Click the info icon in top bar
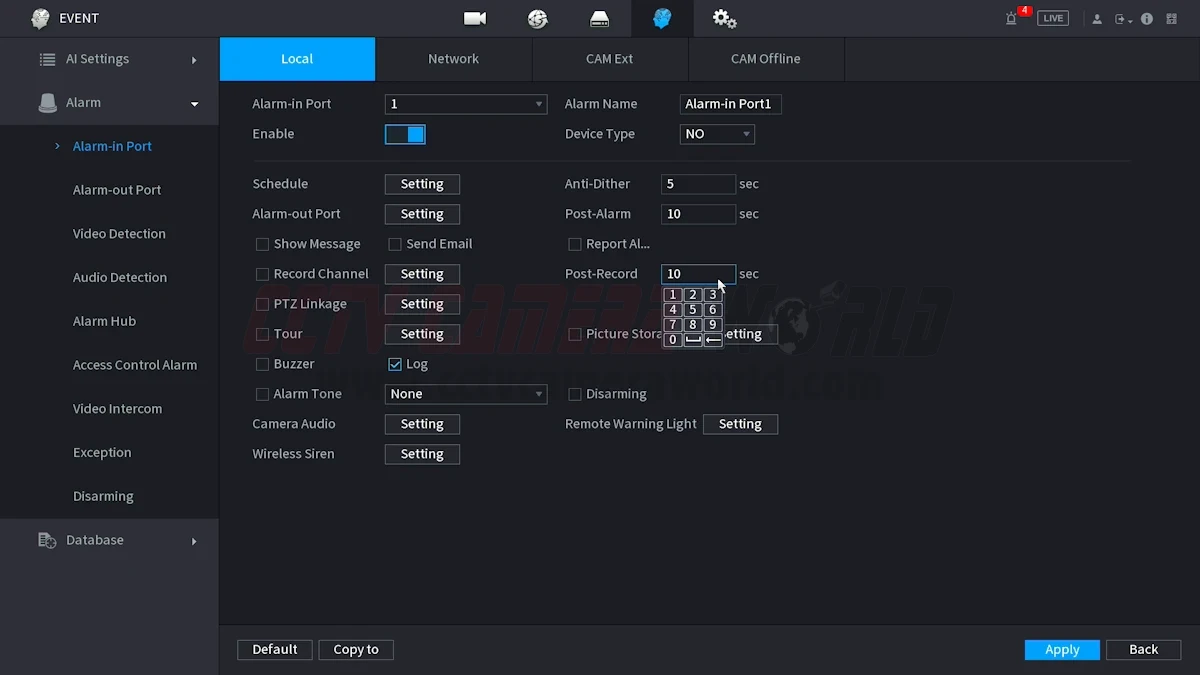 (1147, 19)
